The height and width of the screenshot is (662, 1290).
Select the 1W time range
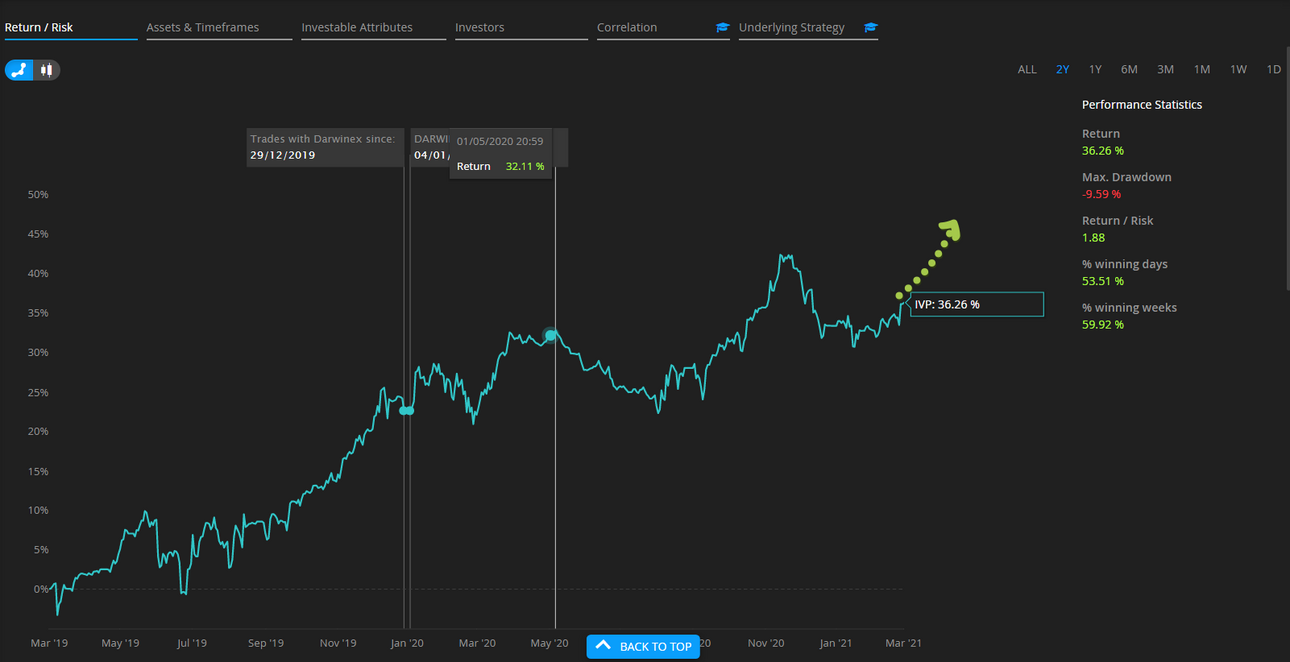[x=1238, y=69]
